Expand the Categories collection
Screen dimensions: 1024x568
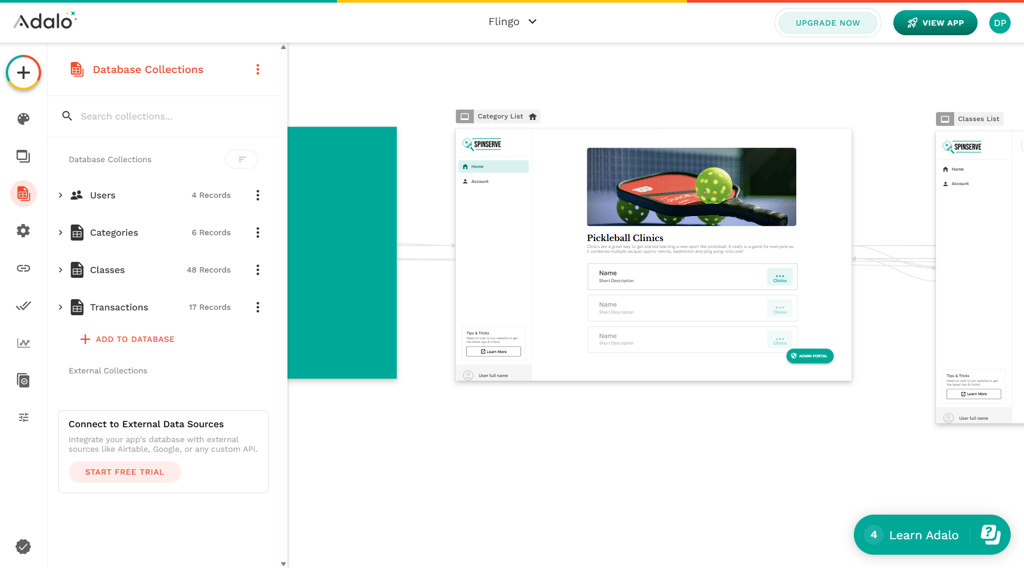pyautogui.click(x=61, y=232)
